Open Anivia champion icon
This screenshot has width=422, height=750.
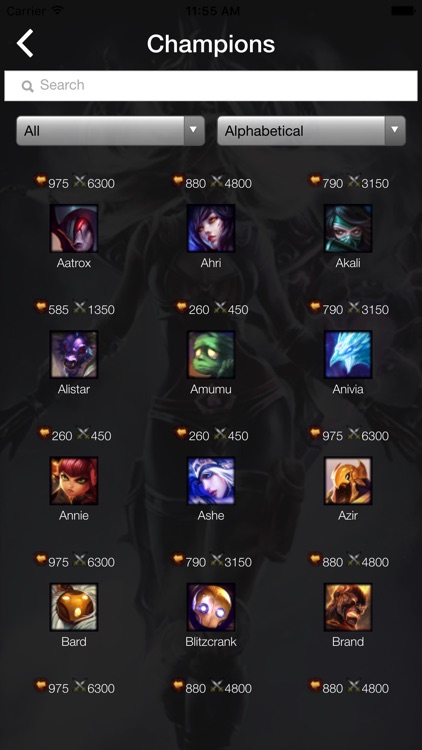coord(348,355)
